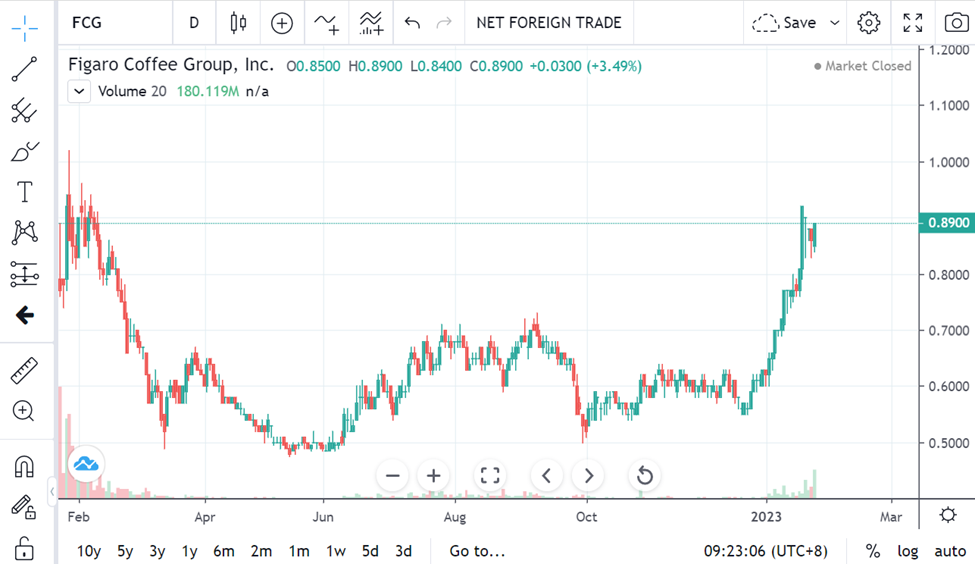The width and height of the screenshot is (975, 564).
Task: Set range to 1m
Action: pyautogui.click(x=299, y=551)
